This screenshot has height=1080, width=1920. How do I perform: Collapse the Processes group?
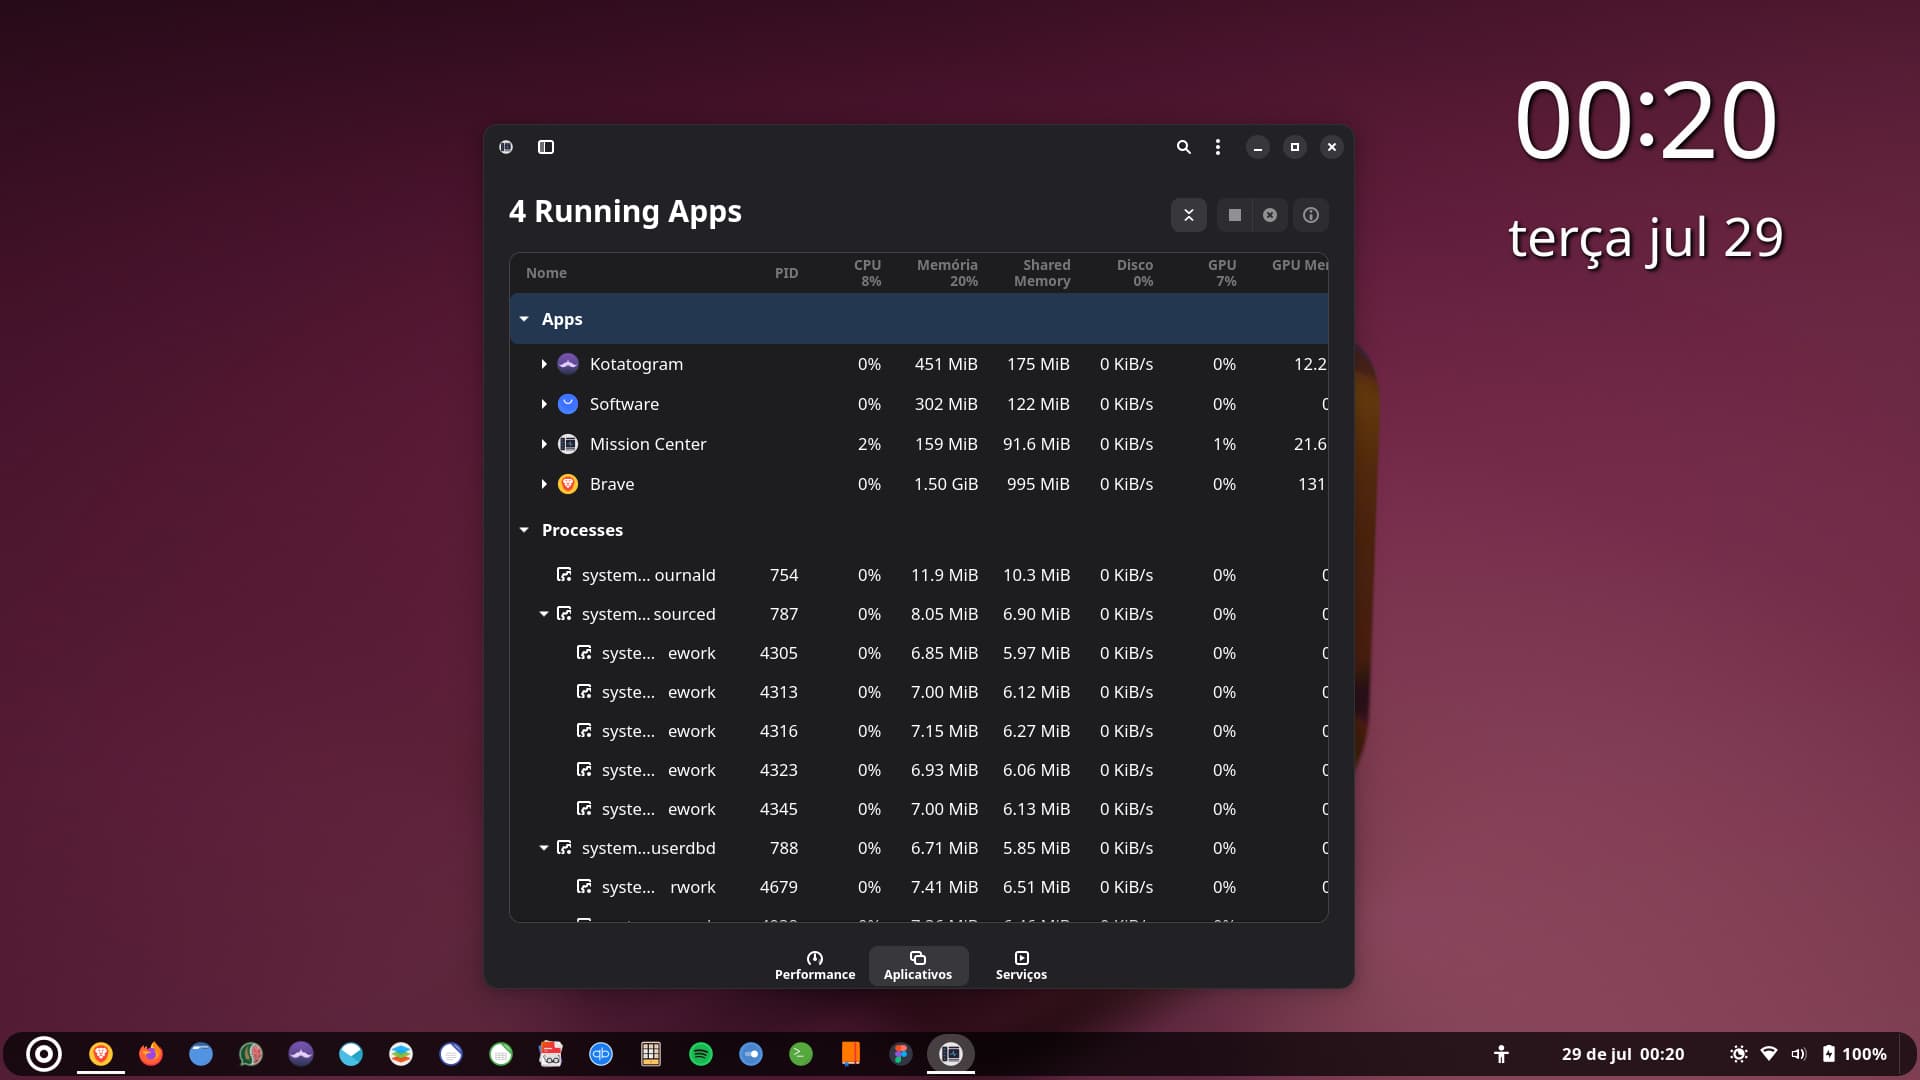(x=524, y=530)
